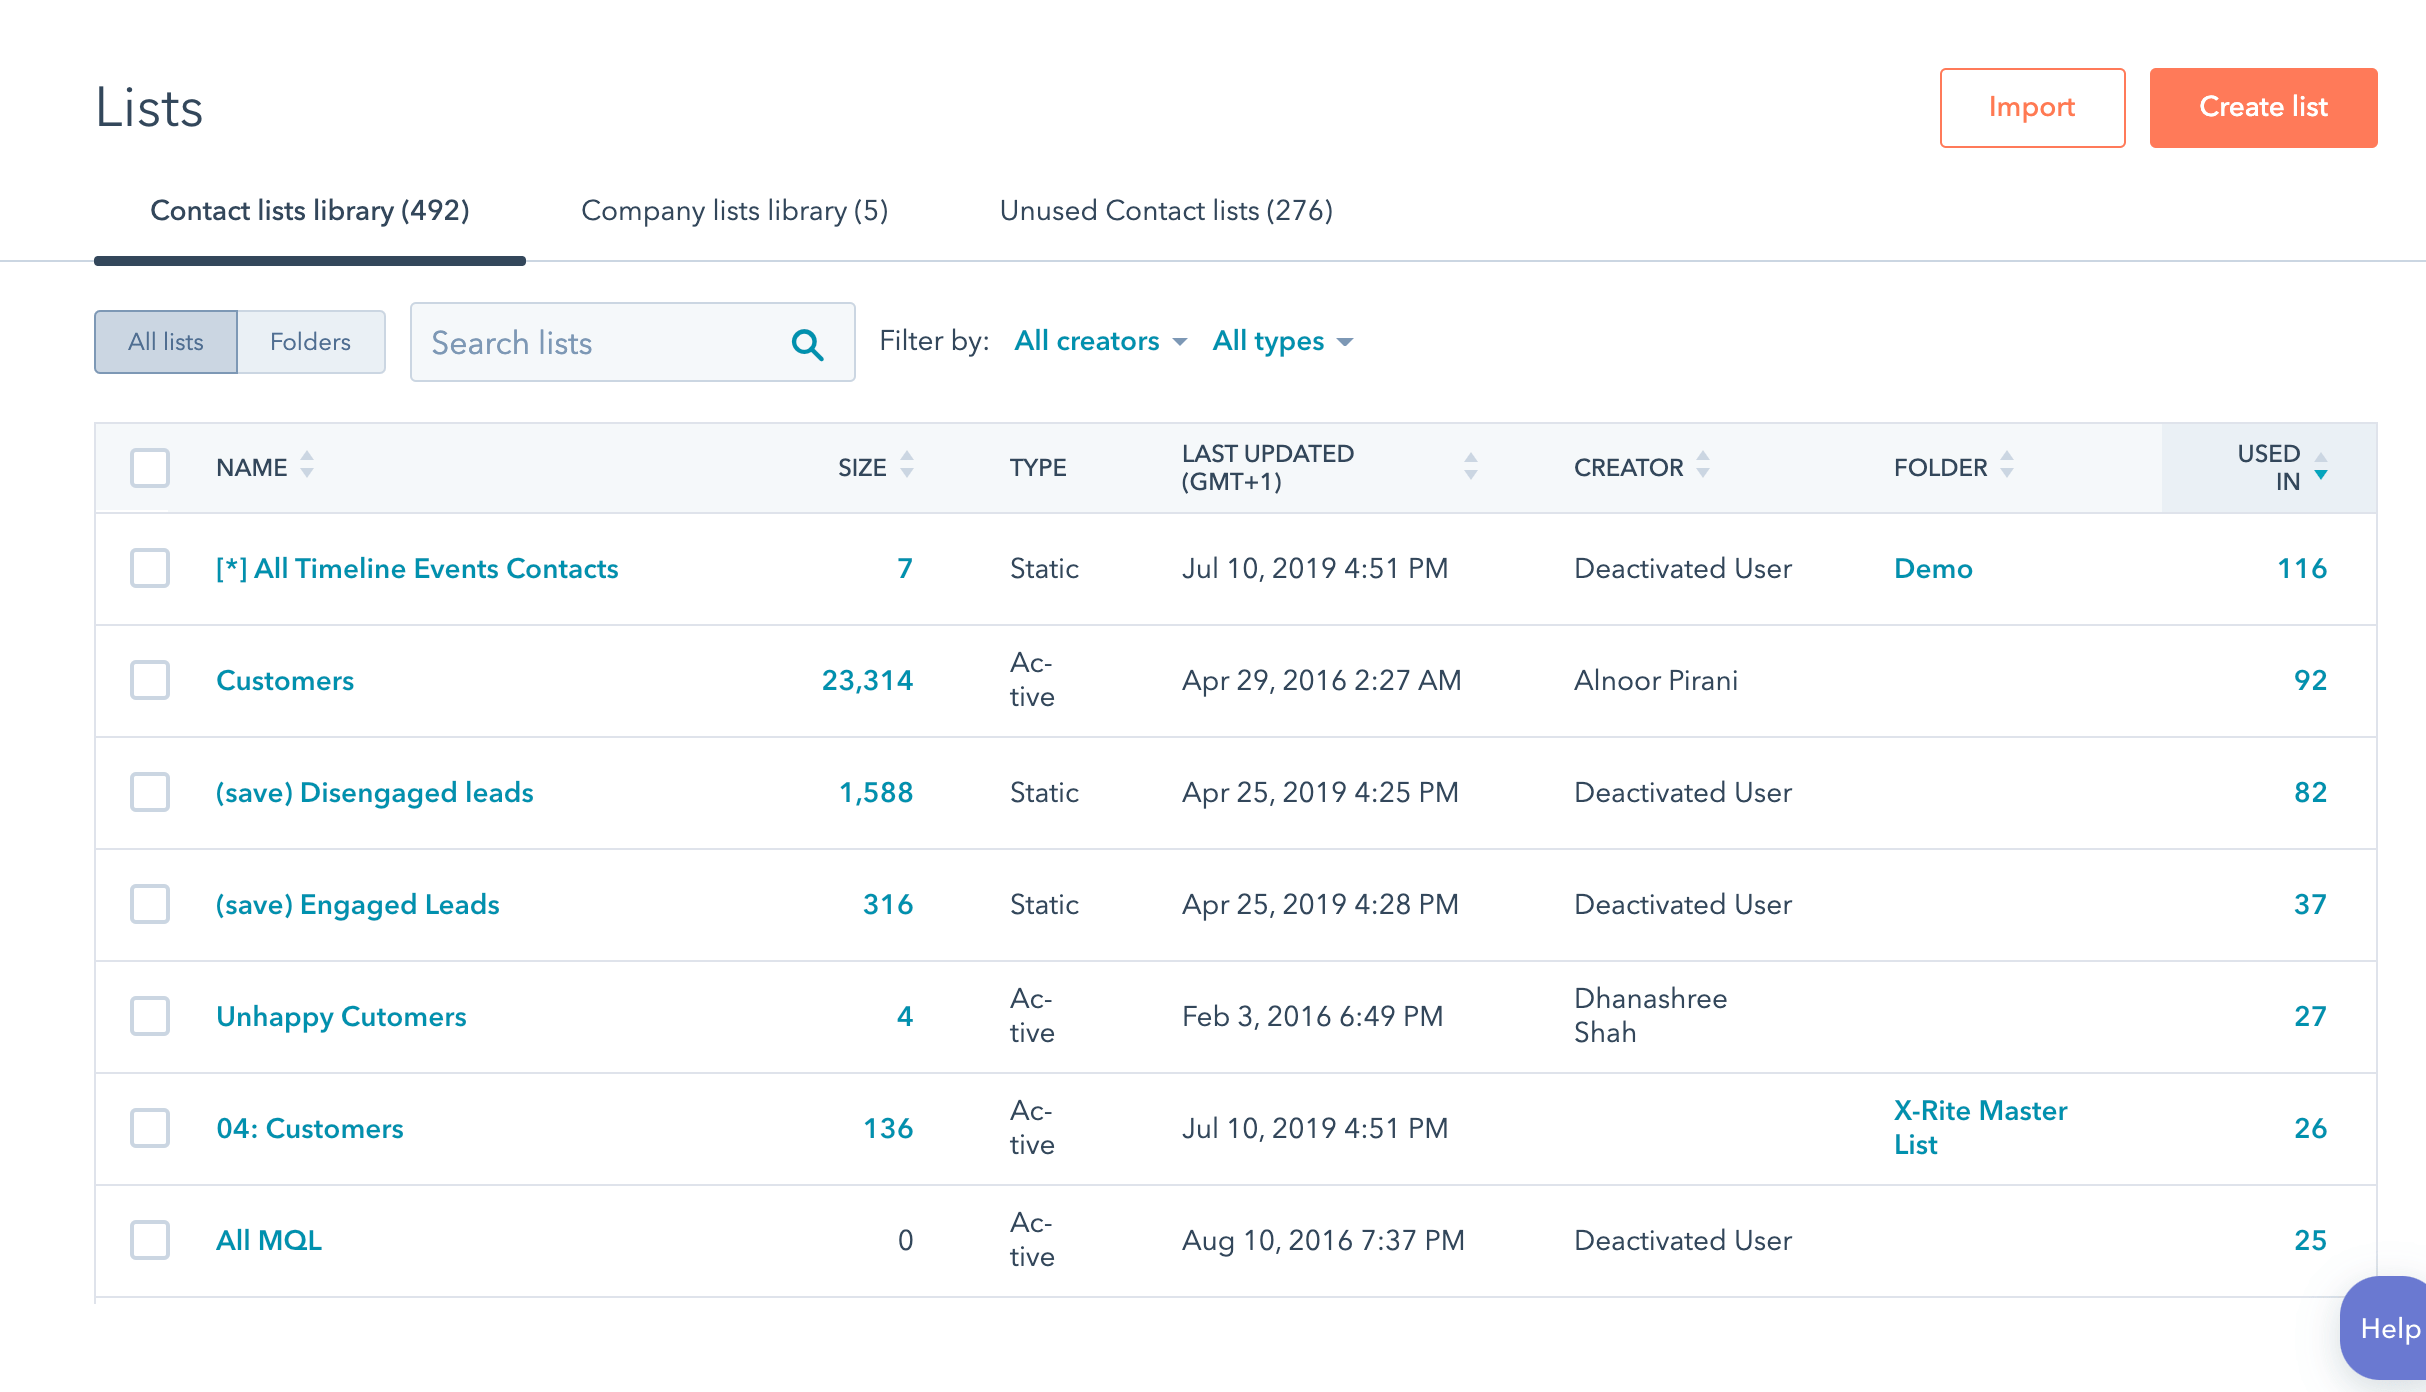Click the Import button
Image resolution: width=2426 pixels, height=1392 pixels.
(2031, 107)
